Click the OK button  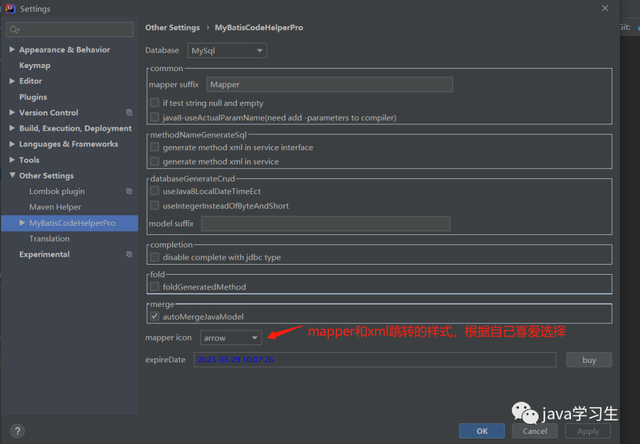482,431
